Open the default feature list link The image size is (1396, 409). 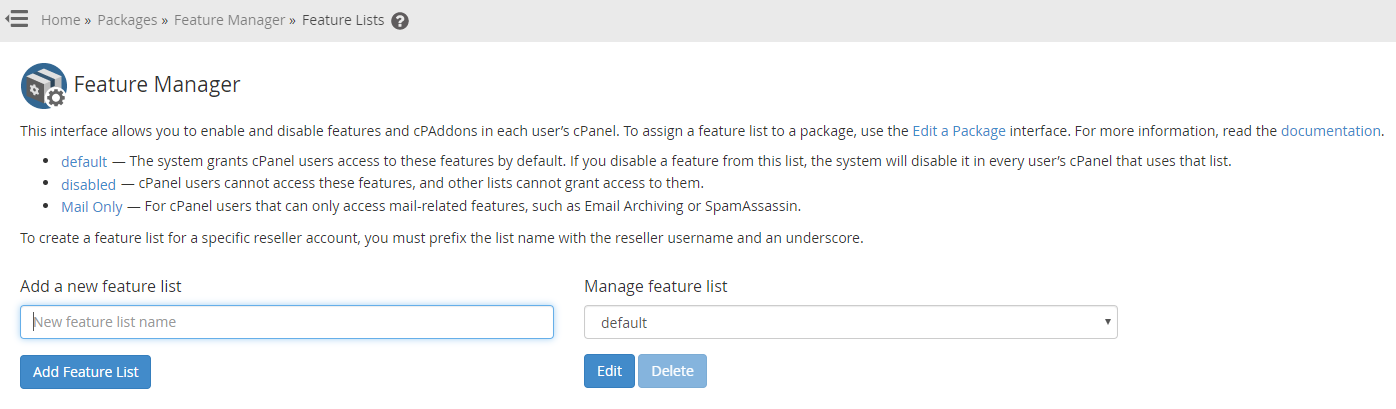(84, 161)
